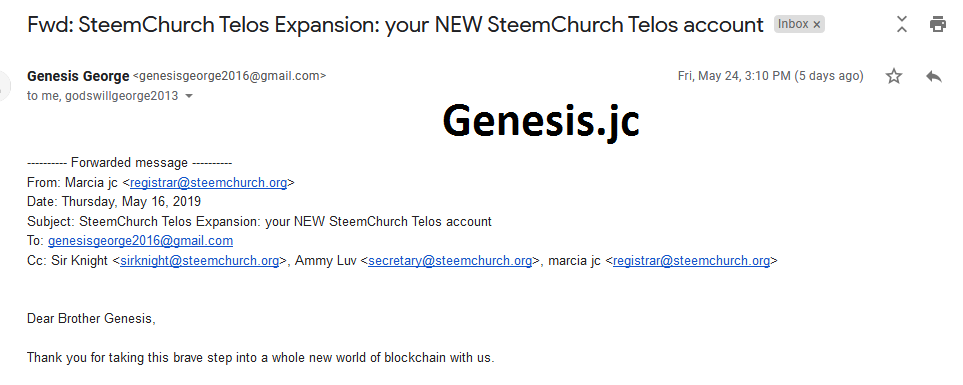Click the 'to me, godswillgeorge2013' recipient line

[x=103, y=96]
